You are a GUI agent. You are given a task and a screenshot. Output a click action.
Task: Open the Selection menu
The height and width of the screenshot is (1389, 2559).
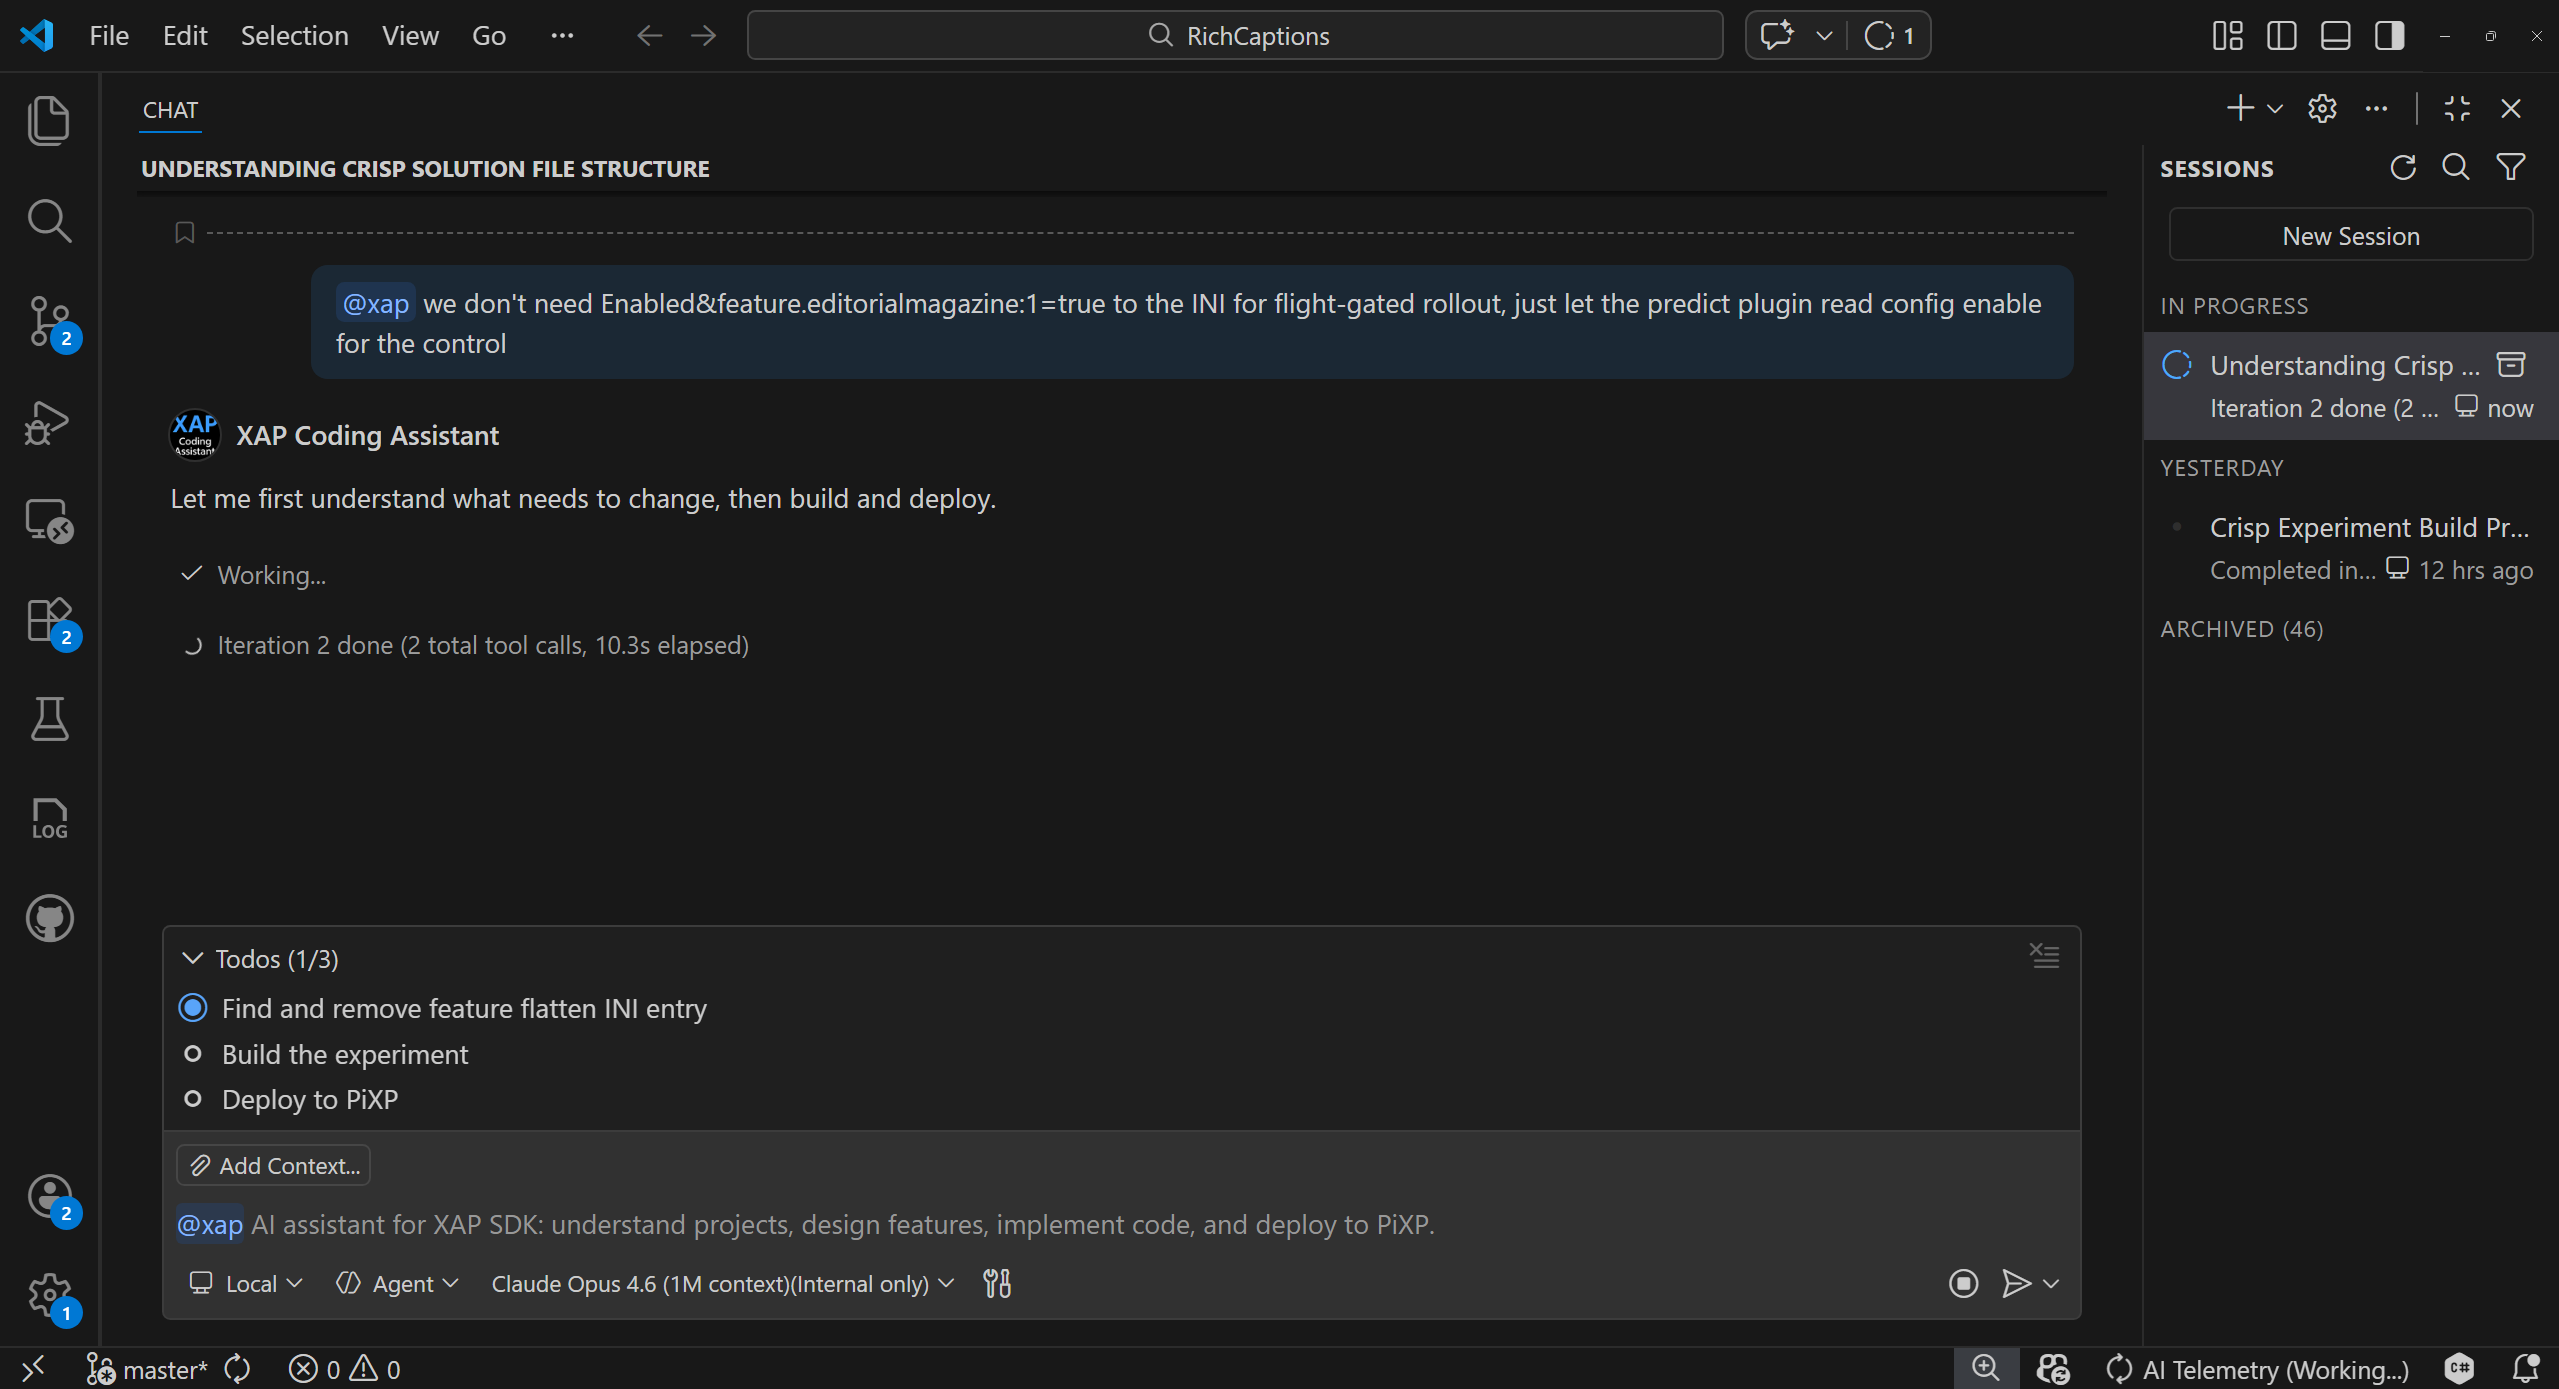(x=294, y=36)
